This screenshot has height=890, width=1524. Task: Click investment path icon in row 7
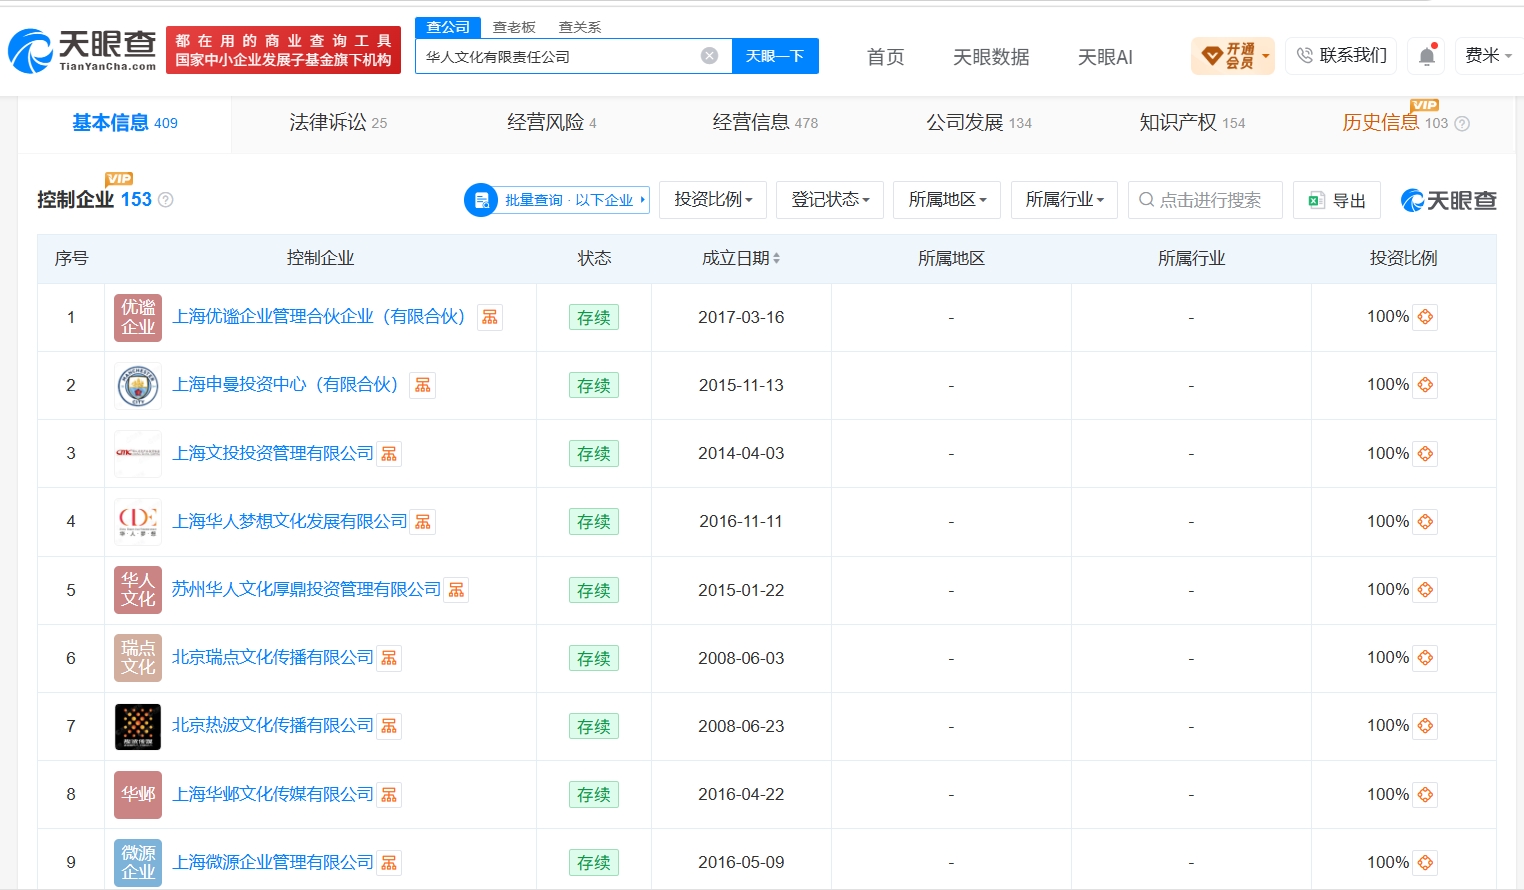coord(1425,726)
